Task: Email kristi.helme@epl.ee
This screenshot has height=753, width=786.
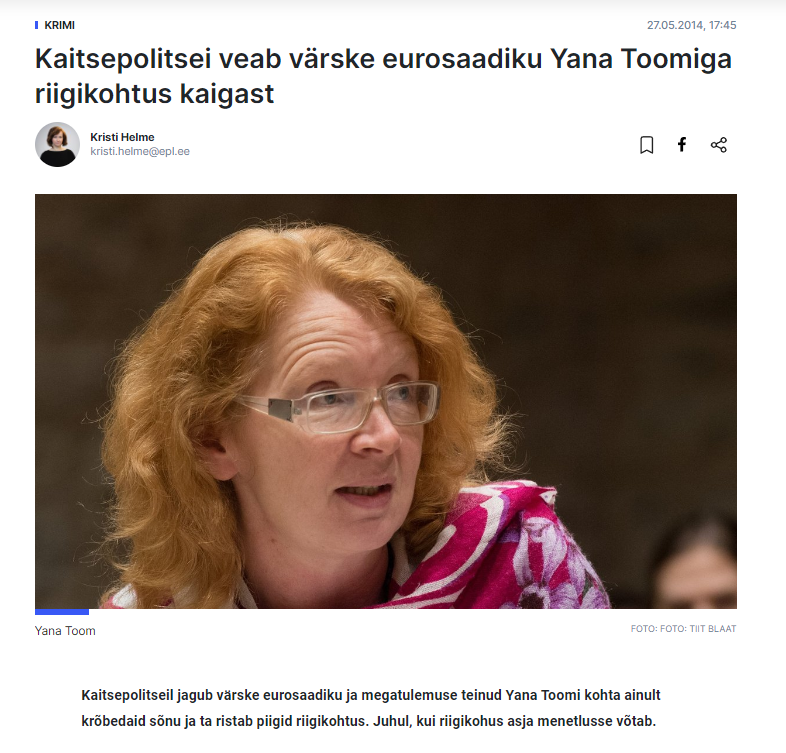Action: tap(140, 151)
